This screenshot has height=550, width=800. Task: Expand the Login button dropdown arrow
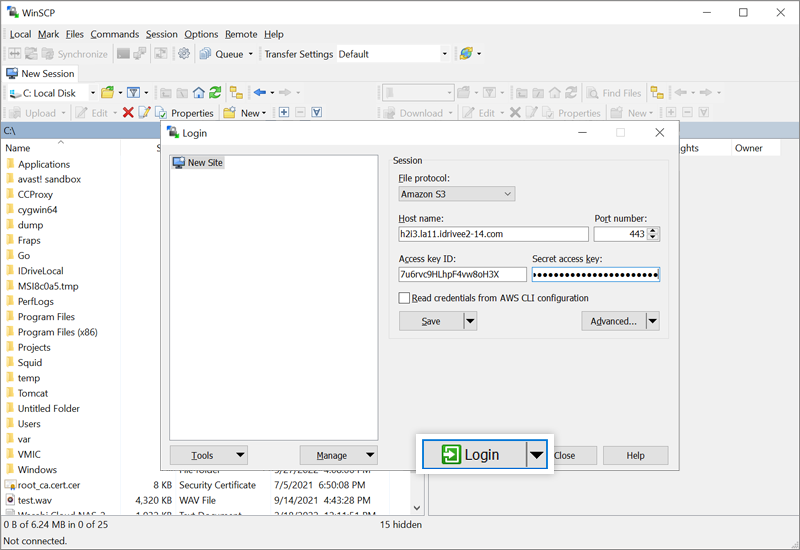tap(536, 455)
